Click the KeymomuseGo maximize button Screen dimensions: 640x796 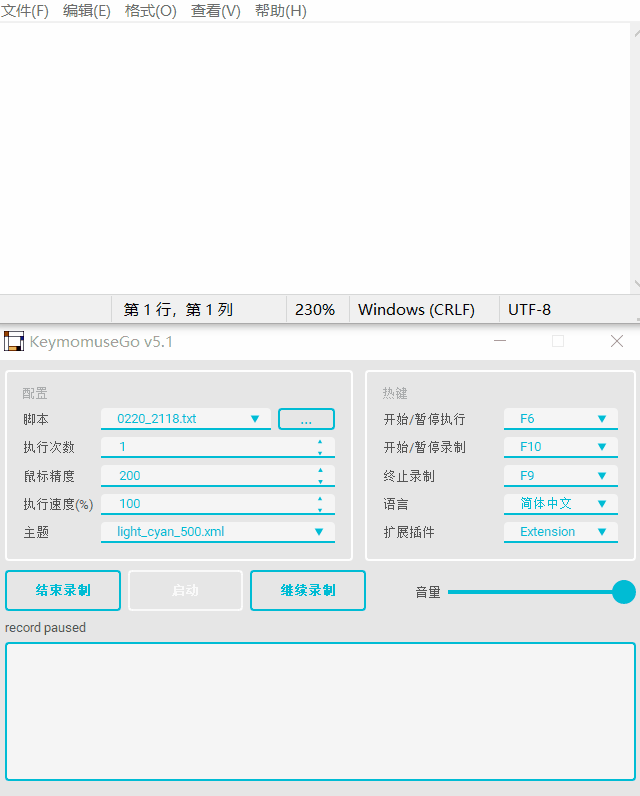pyautogui.click(x=558, y=341)
